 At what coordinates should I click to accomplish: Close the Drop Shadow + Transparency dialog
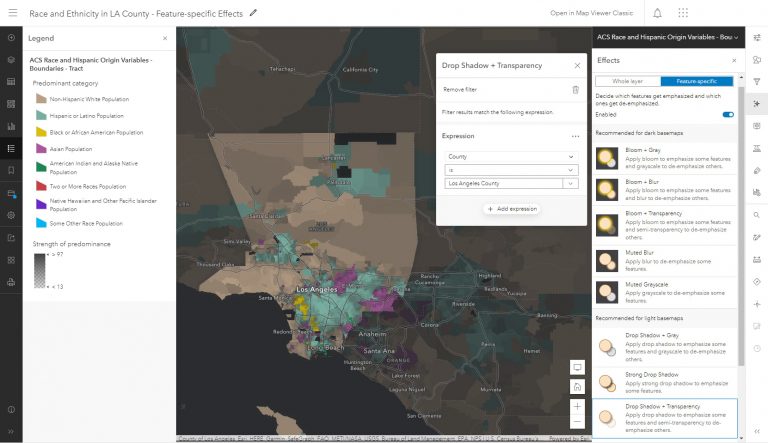coord(577,66)
